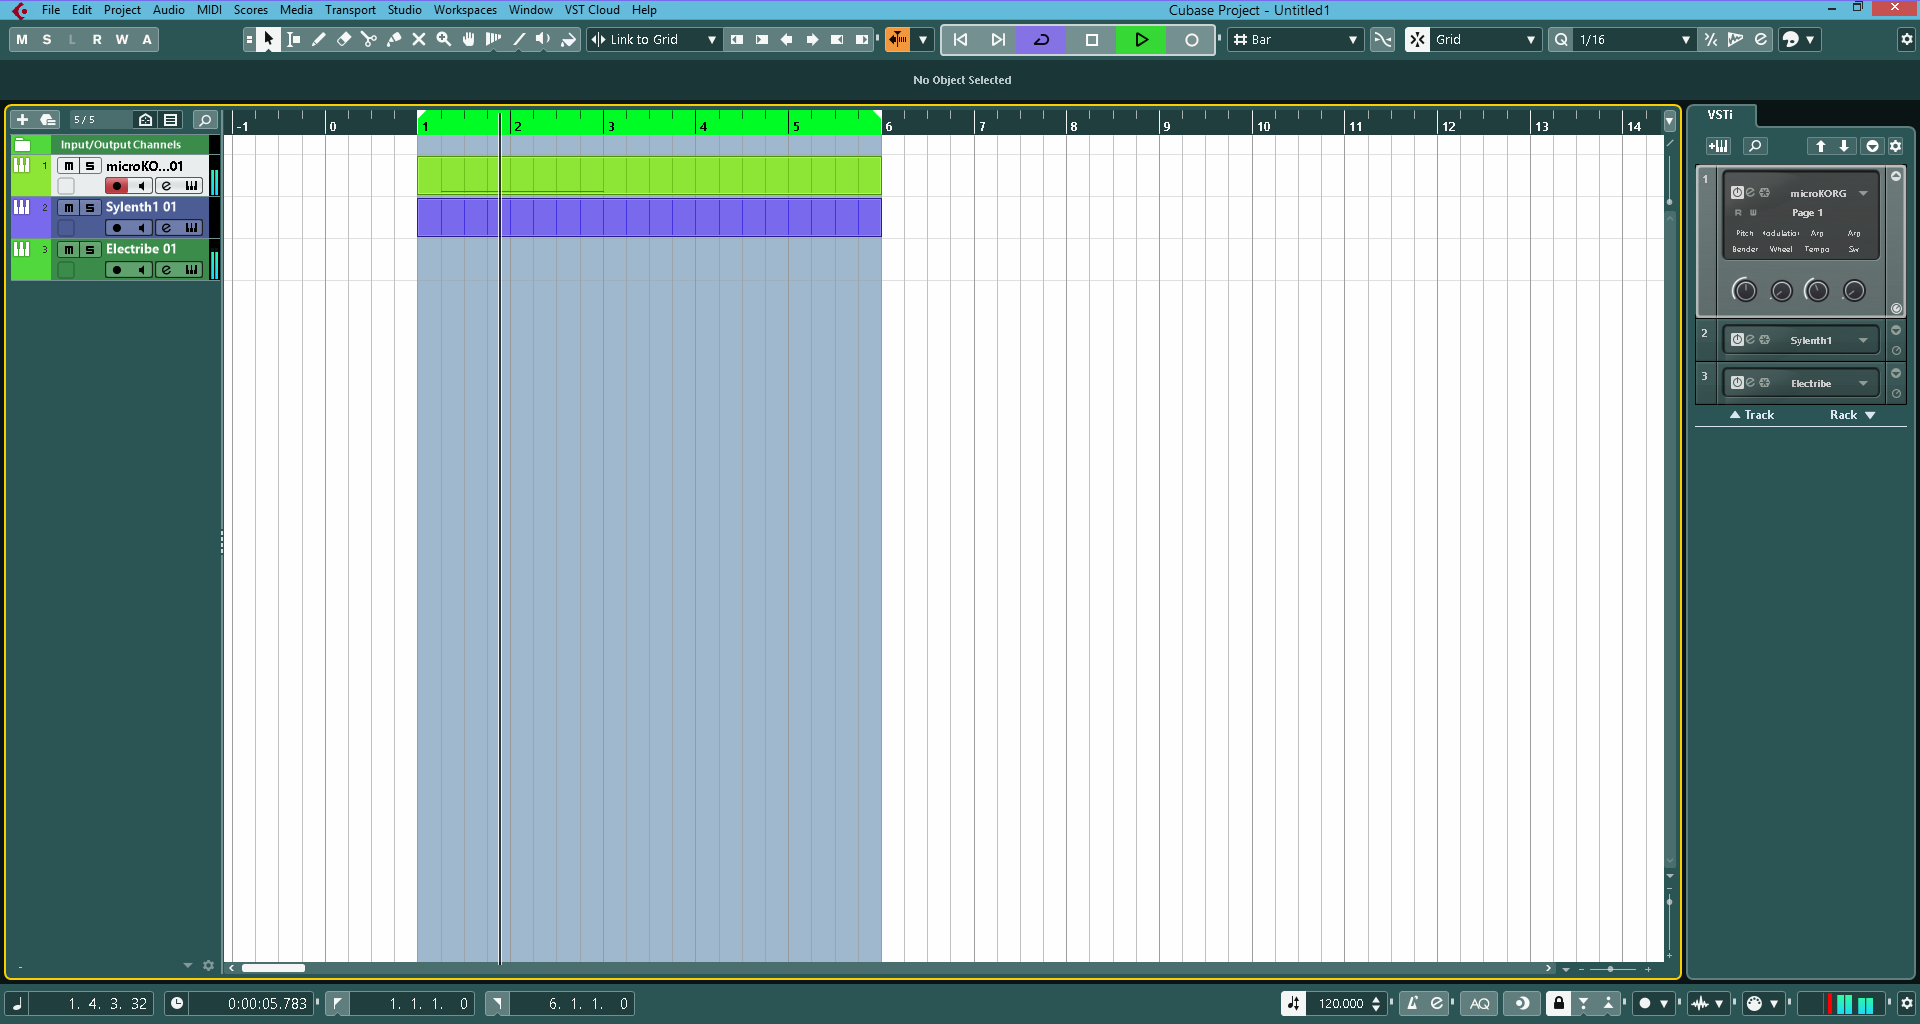Image resolution: width=1920 pixels, height=1024 pixels.
Task: Edit instrument on Electribe 01 track
Action: 166,270
